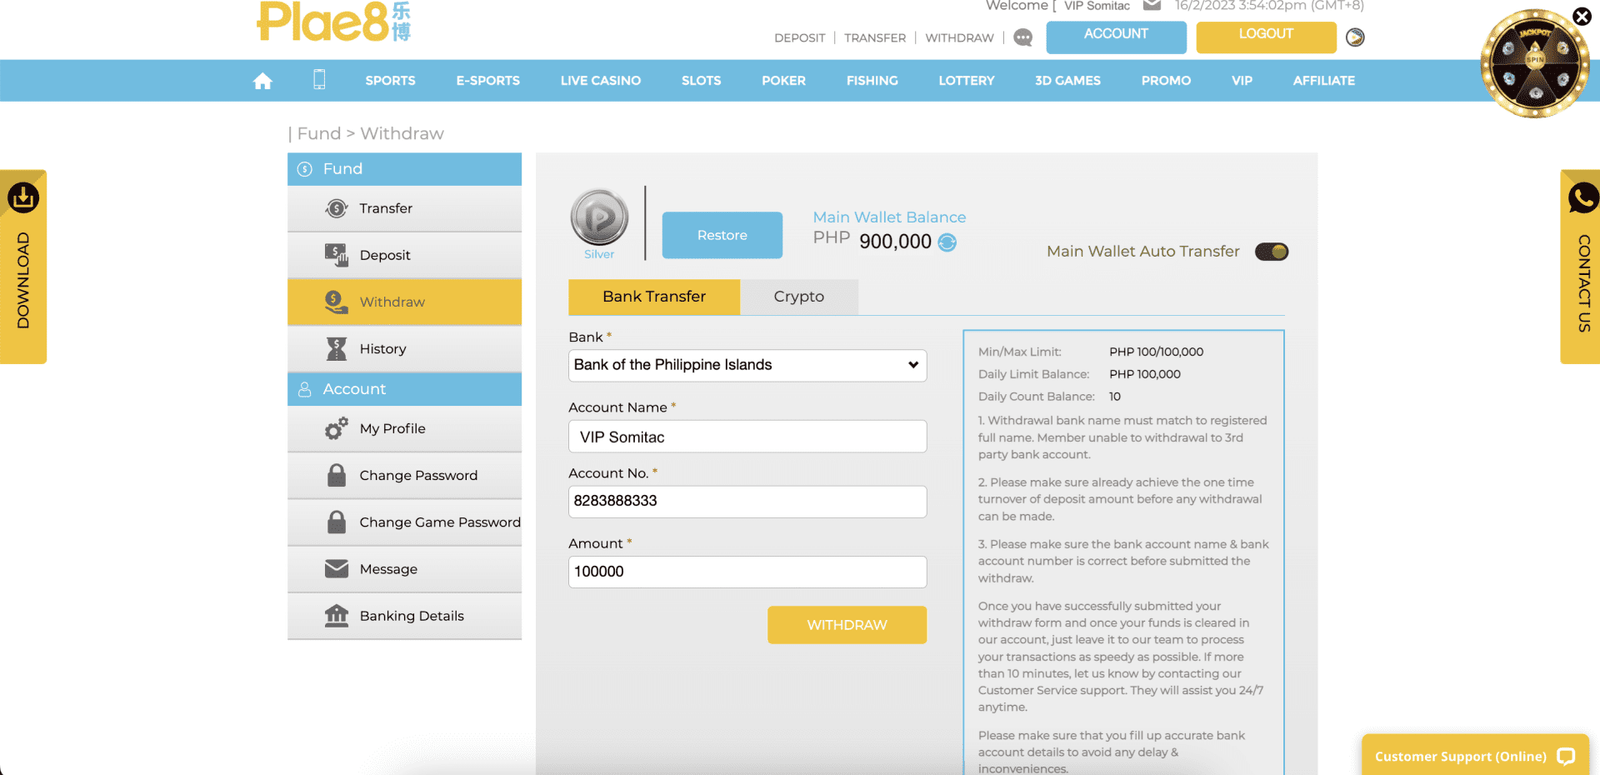Open the chat bubble icon near Withdraw
The width and height of the screenshot is (1600, 775).
pos(1022,38)
